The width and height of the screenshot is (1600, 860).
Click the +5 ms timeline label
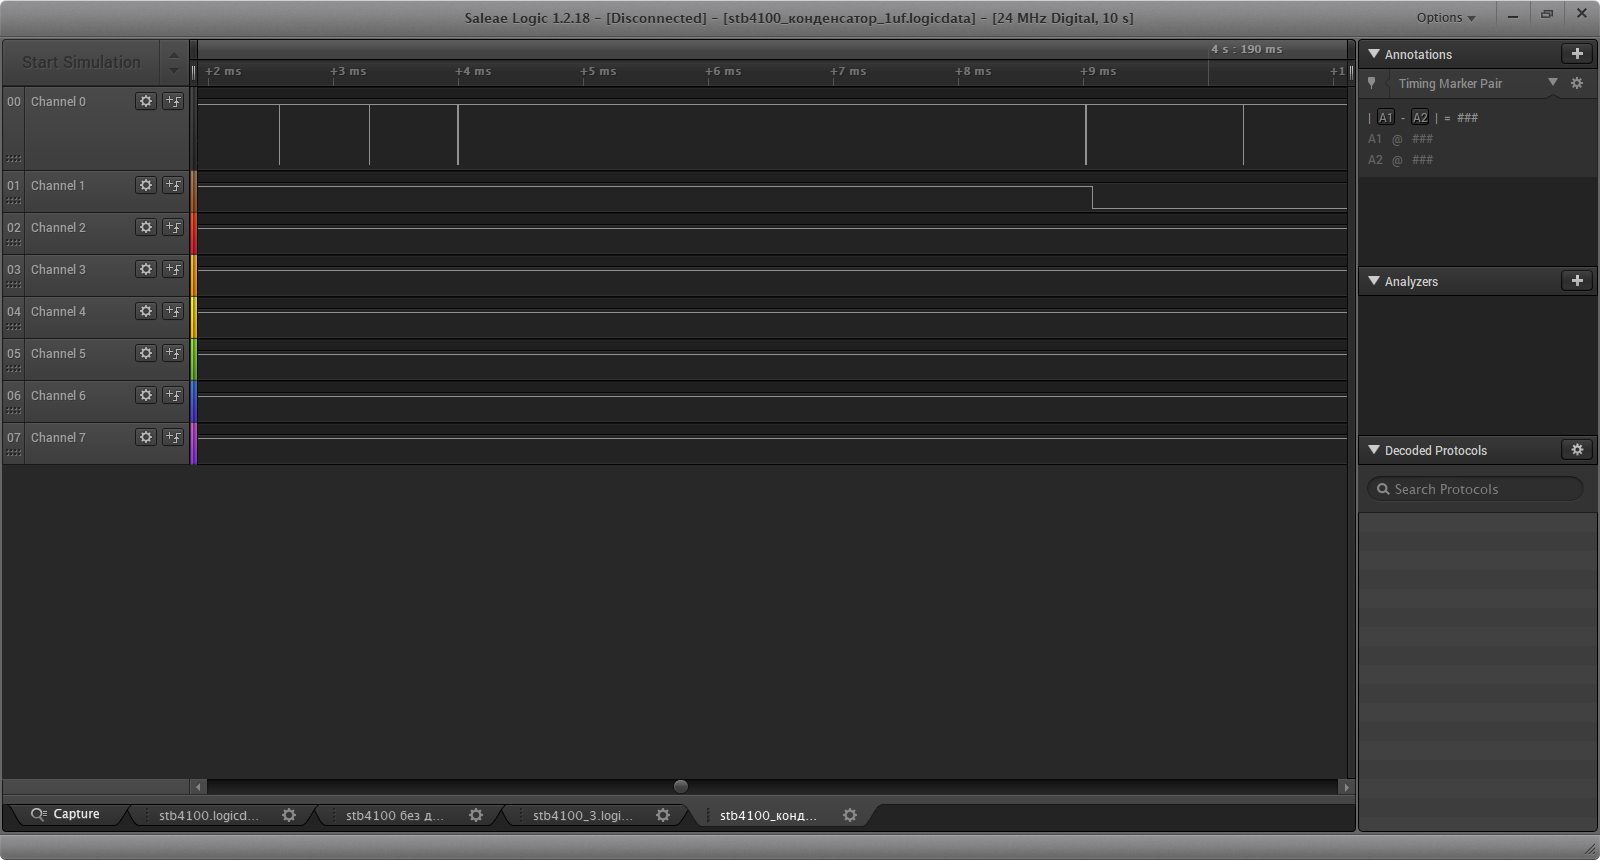point(598,71)
